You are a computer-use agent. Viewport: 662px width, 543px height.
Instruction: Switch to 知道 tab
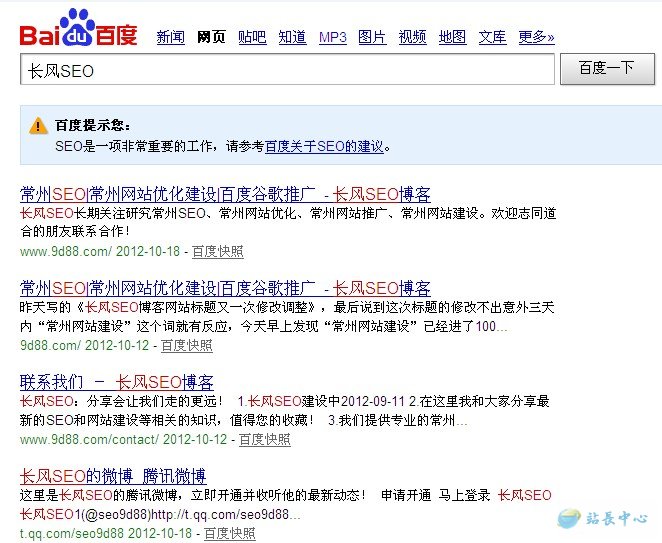[x=292, y=37]
